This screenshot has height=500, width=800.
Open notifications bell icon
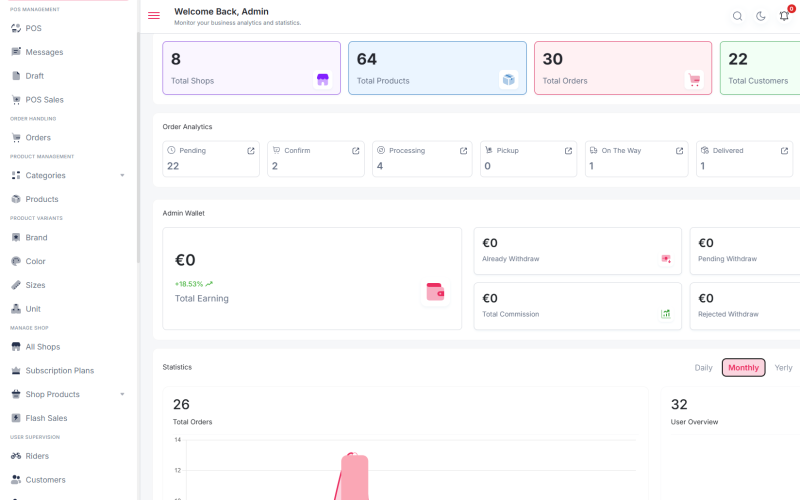[x=784, y=16]
